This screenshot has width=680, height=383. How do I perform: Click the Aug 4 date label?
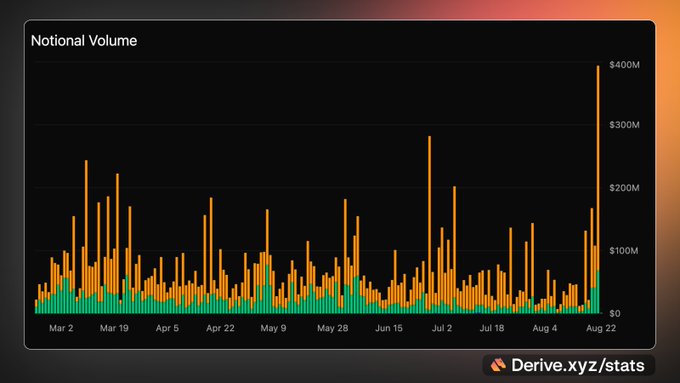point(545,328)
